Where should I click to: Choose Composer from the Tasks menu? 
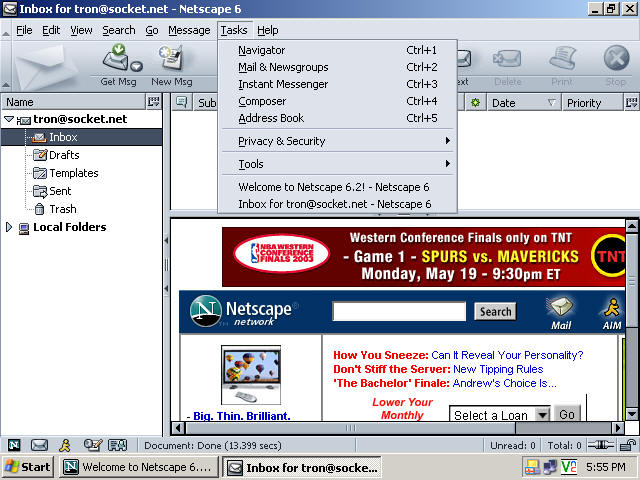click(337, 101)
